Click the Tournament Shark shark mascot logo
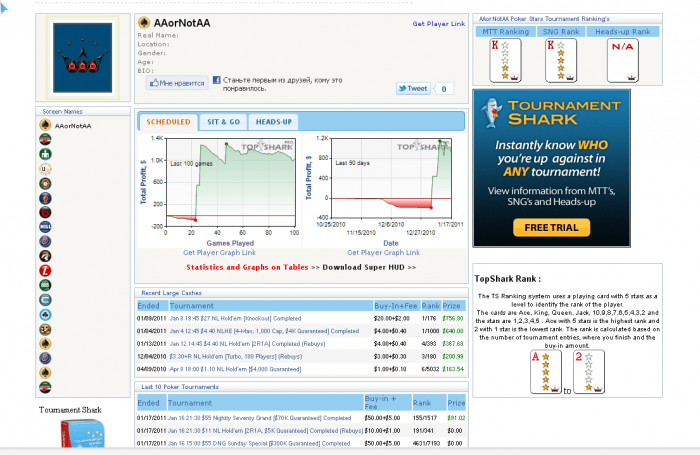700x455 pixels. [492, 113]
